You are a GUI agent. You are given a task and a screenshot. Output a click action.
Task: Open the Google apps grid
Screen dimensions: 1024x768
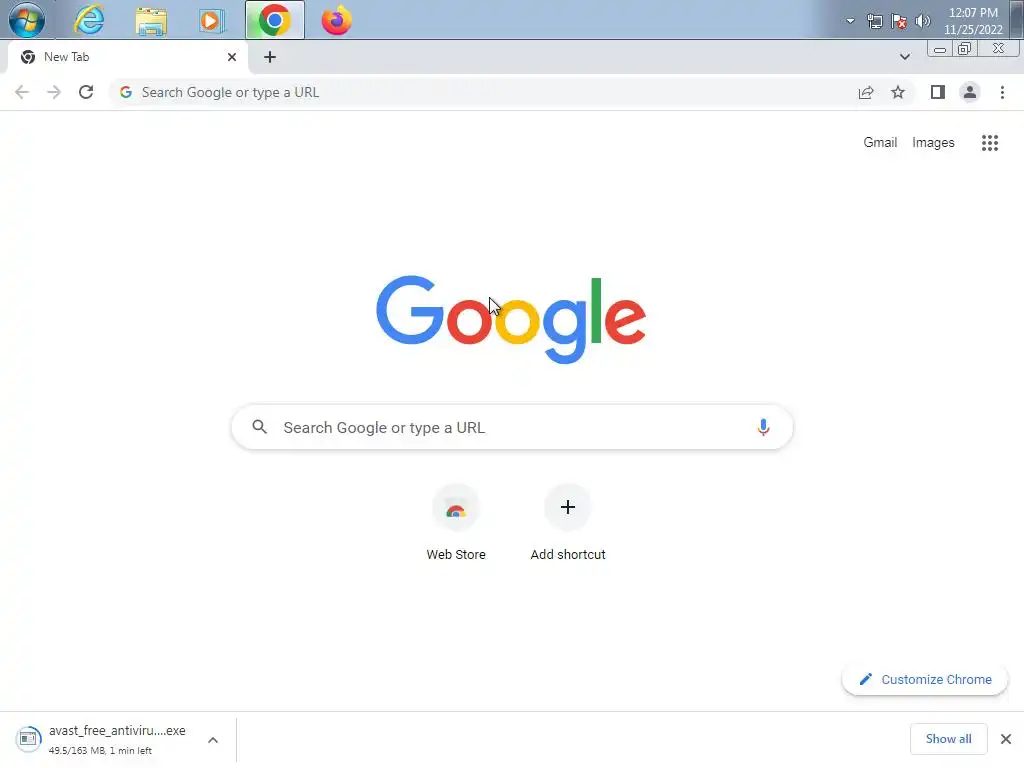(x=990, y=142)
